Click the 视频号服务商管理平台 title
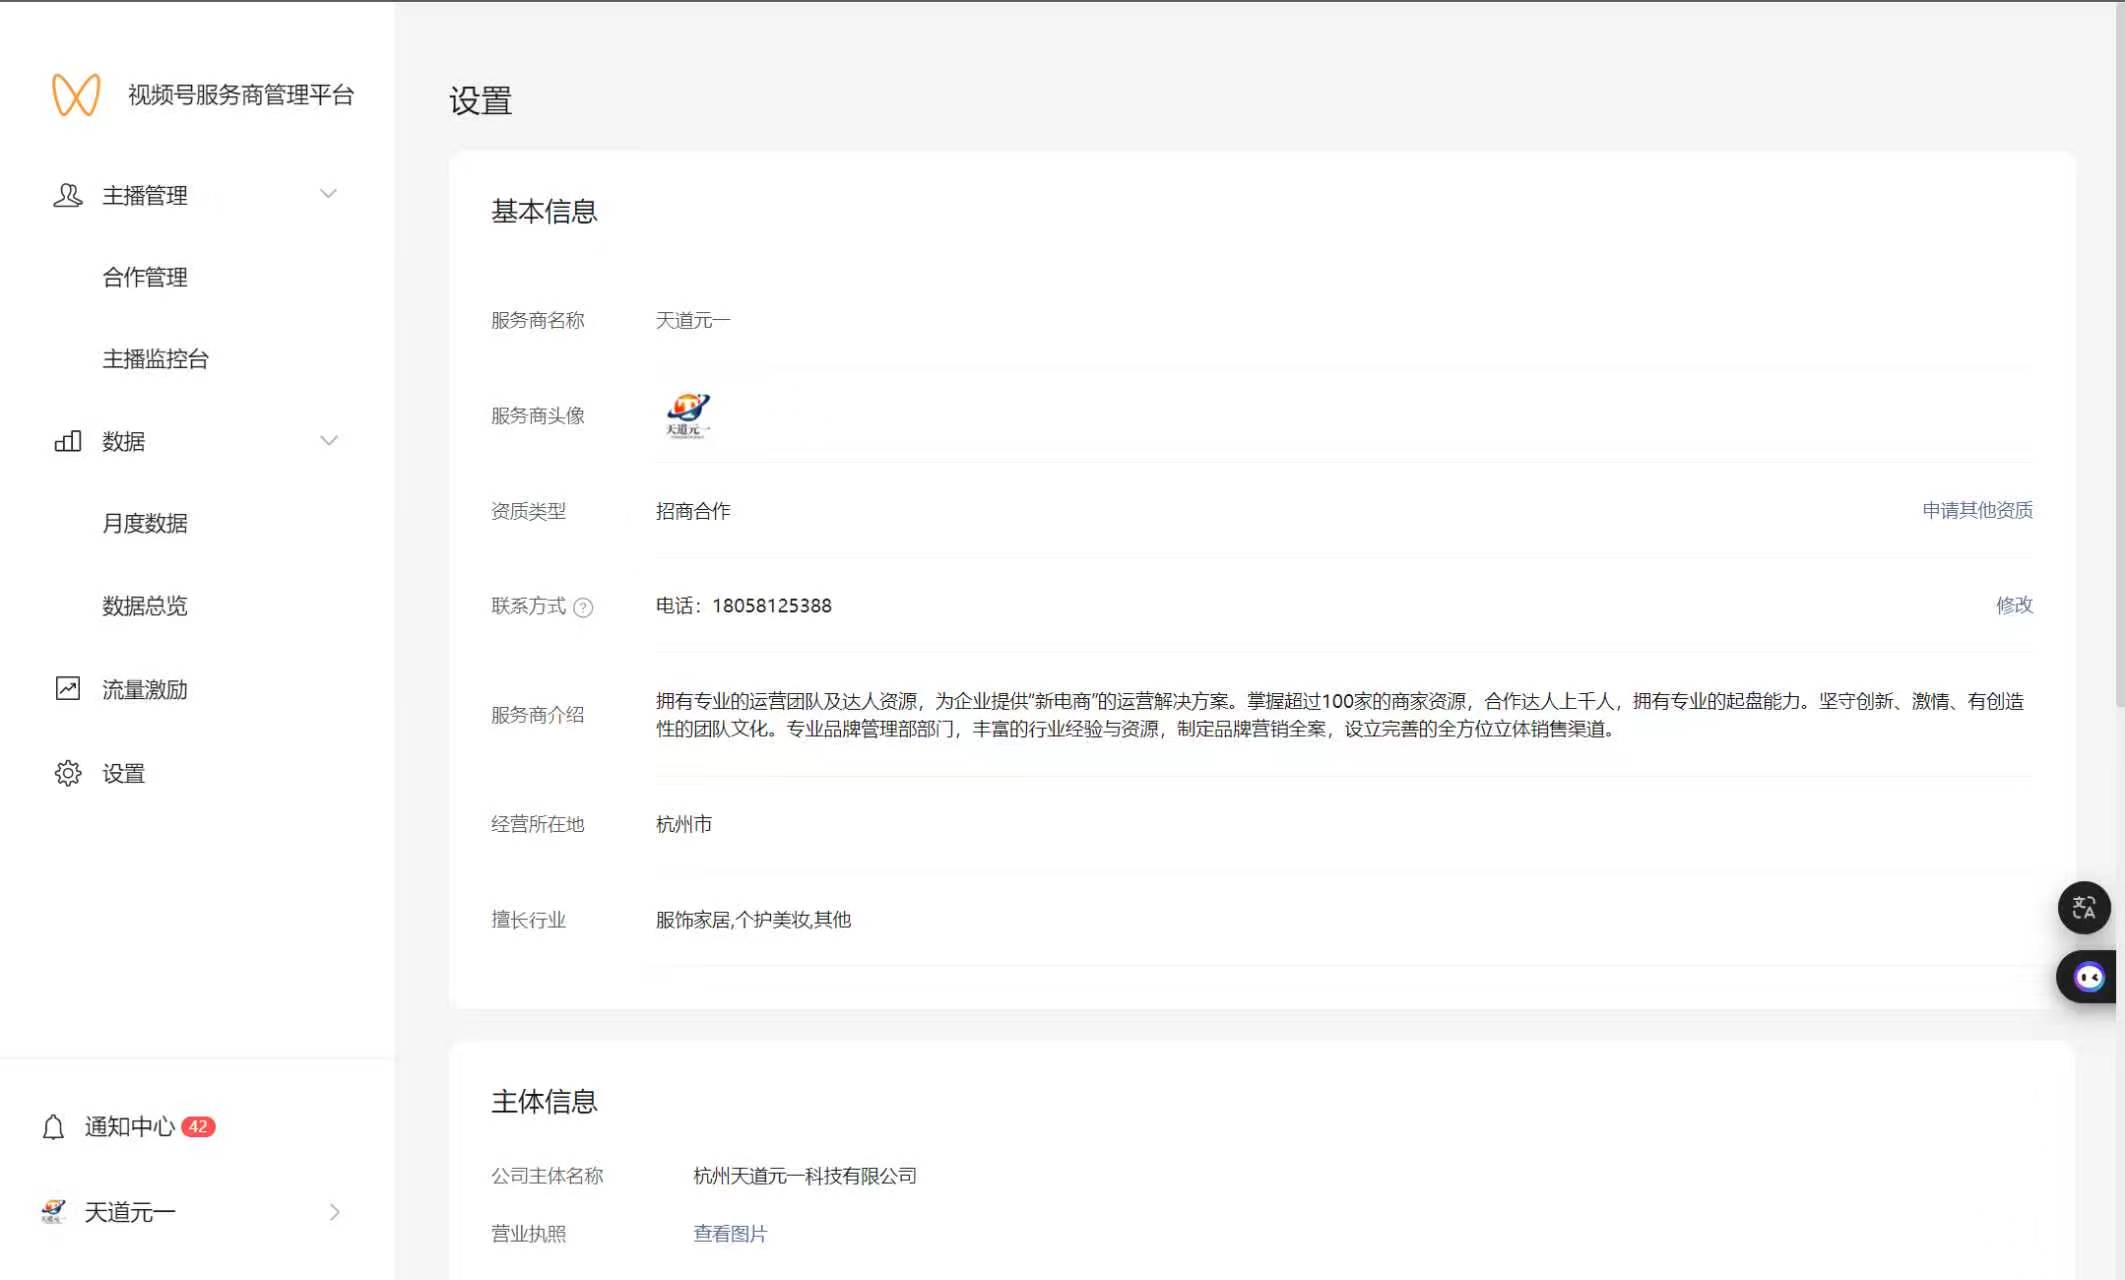 241,95
